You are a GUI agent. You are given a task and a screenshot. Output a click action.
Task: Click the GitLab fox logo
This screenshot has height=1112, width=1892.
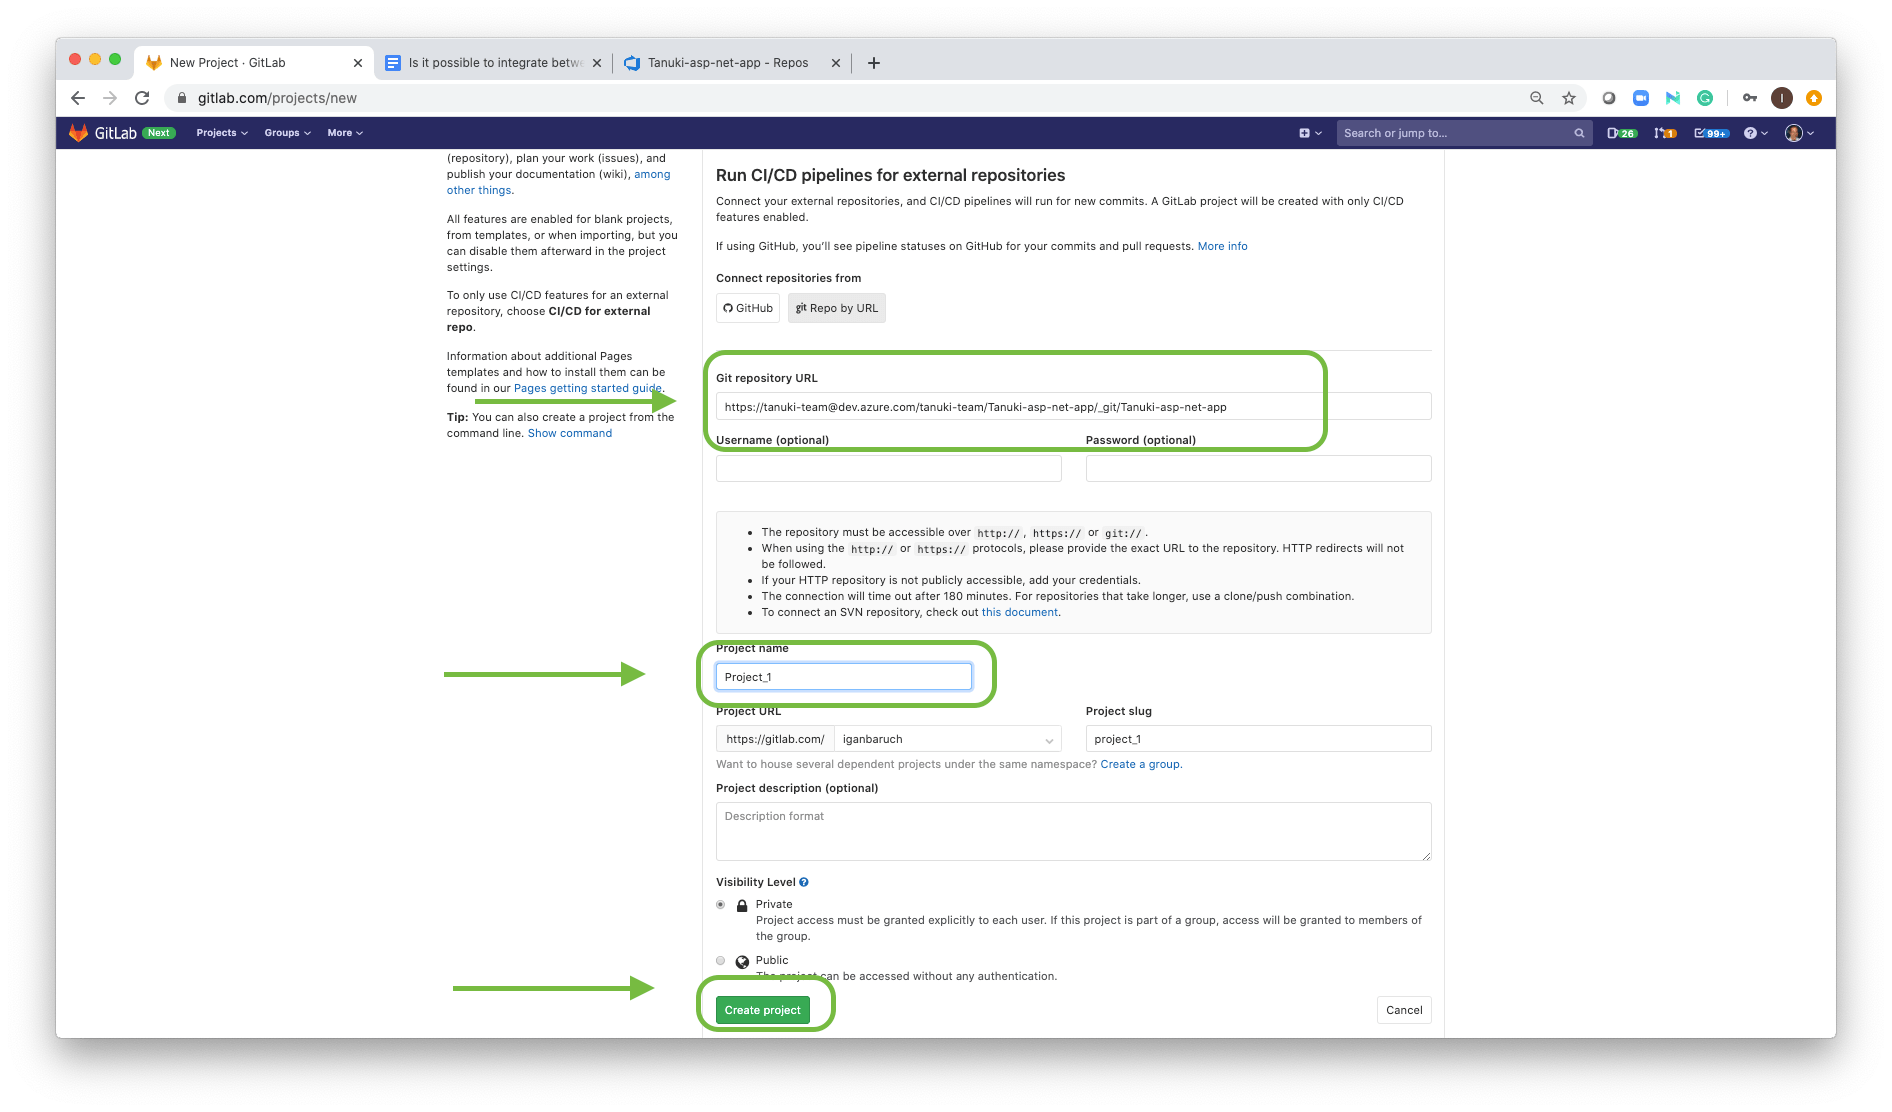tap(78, 132)
